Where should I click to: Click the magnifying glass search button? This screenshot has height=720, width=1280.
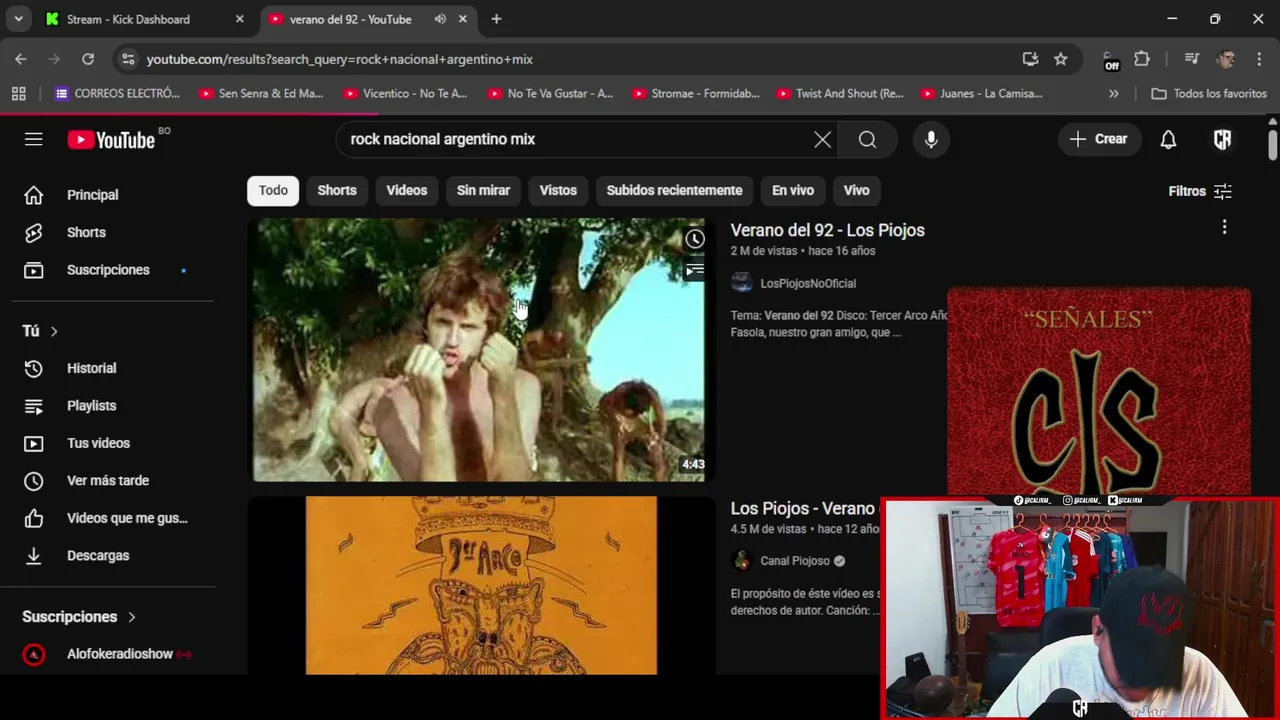point(867,139)
